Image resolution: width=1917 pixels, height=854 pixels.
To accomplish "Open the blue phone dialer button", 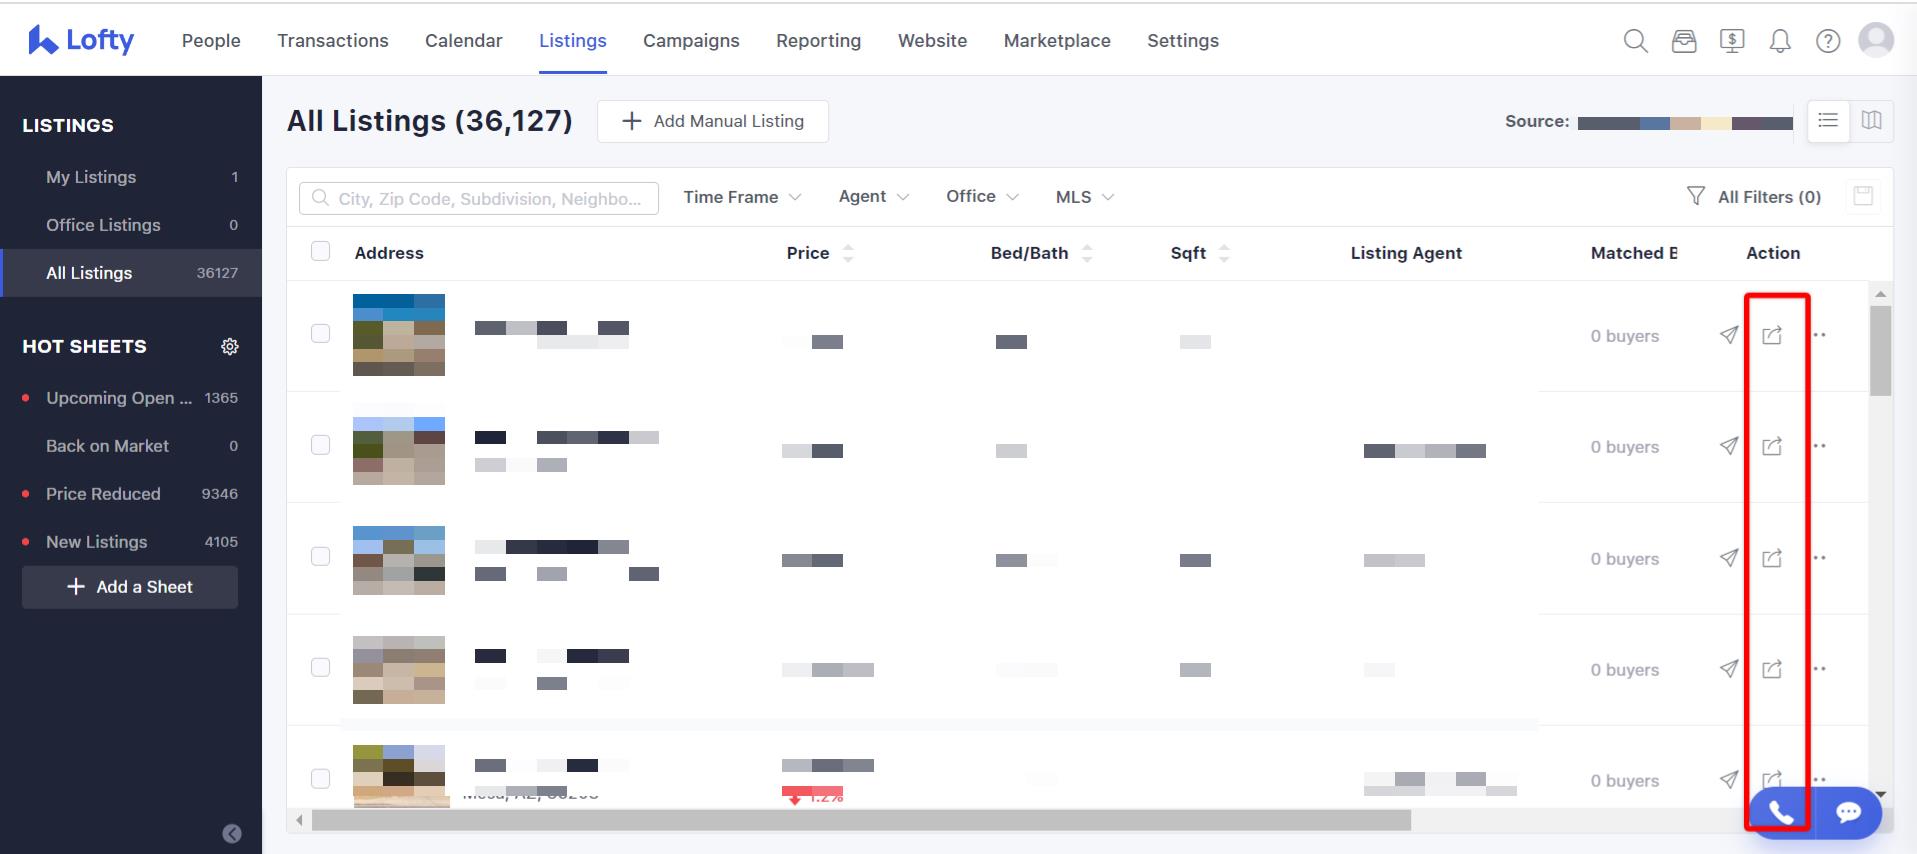I will (x=1781, y=812).
